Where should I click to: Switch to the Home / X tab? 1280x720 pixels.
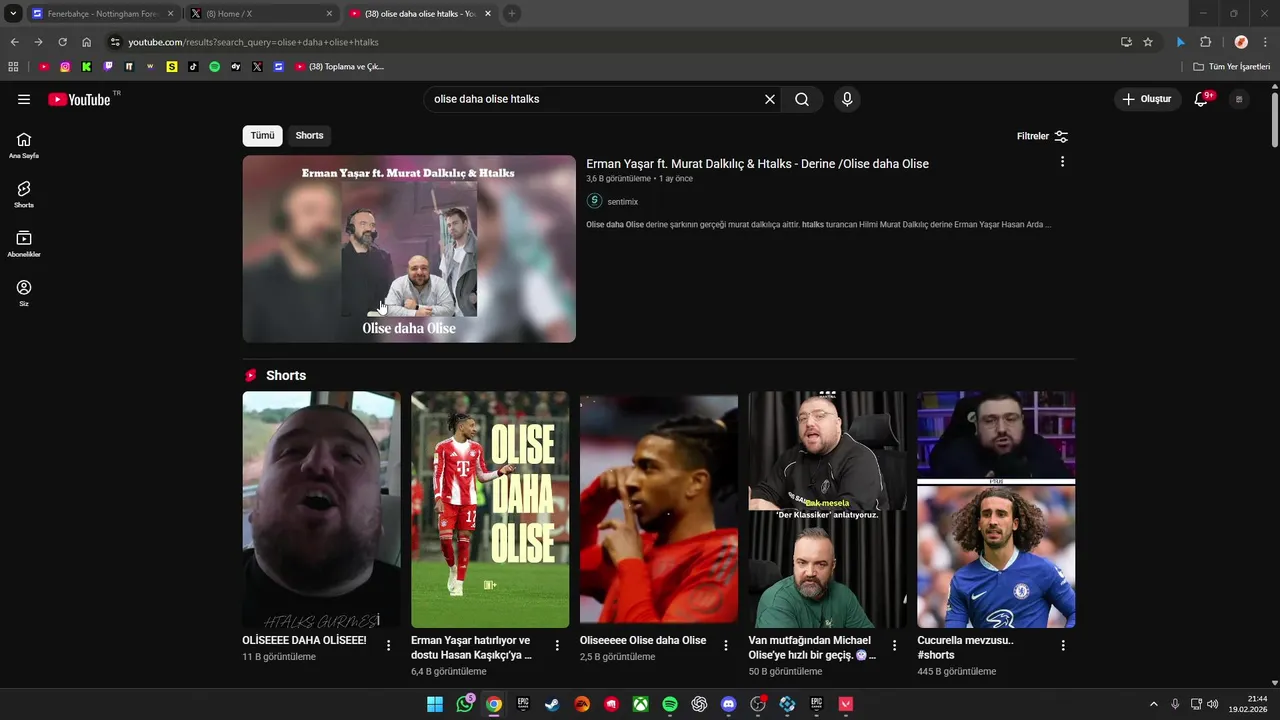click(x=262, y=14)
